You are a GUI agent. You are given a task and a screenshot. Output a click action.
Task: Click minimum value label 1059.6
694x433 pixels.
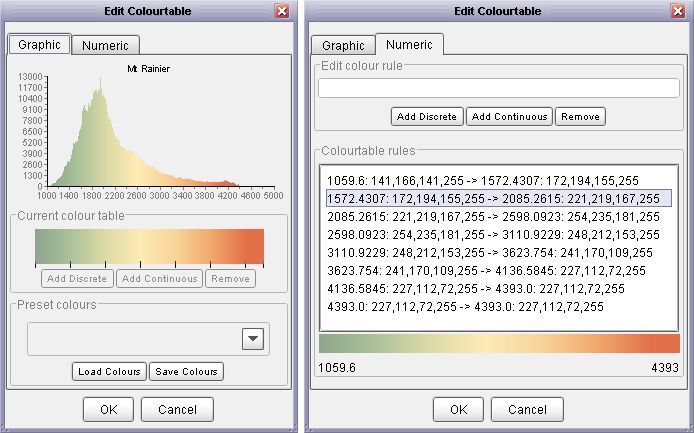pos(337,367)
